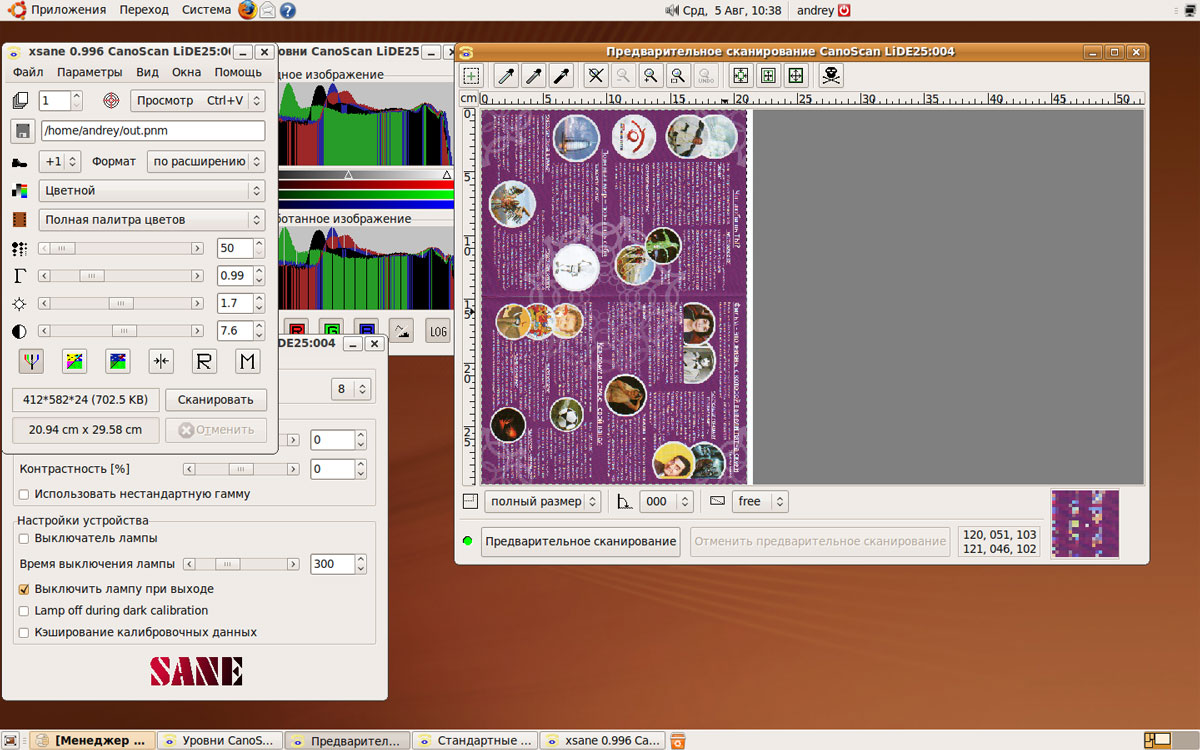1200x750 pixels.
Task: Click the R restore enhancement button
Action: click(x=204, y=361)
